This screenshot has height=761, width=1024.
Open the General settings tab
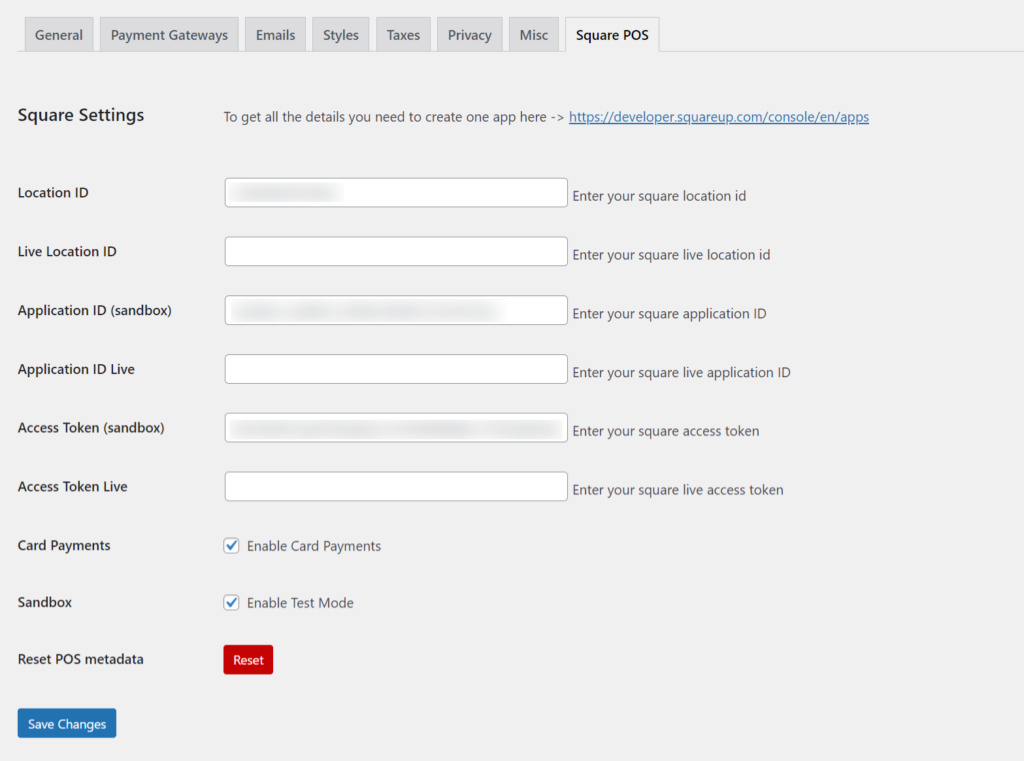click(x=59, y=35)
